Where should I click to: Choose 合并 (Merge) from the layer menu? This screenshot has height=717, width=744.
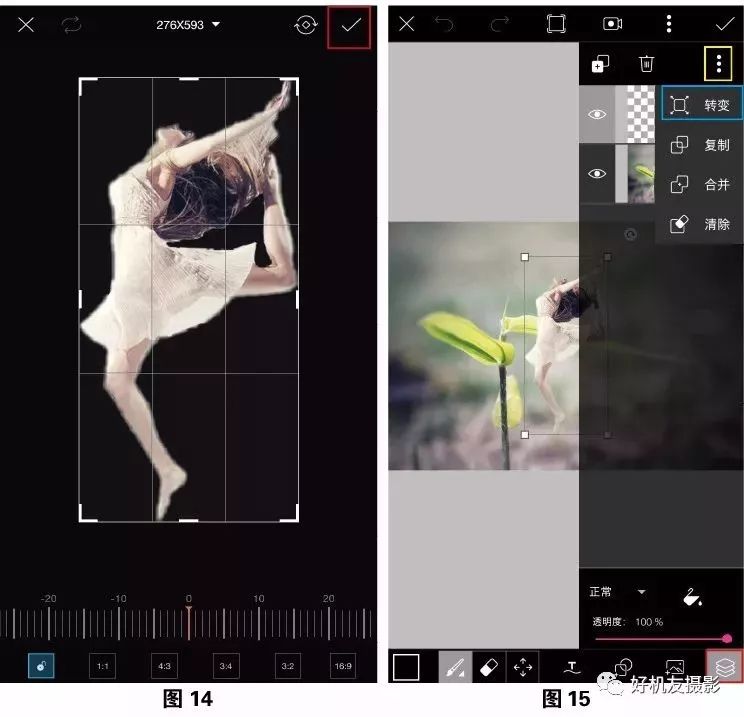[700, 184]
